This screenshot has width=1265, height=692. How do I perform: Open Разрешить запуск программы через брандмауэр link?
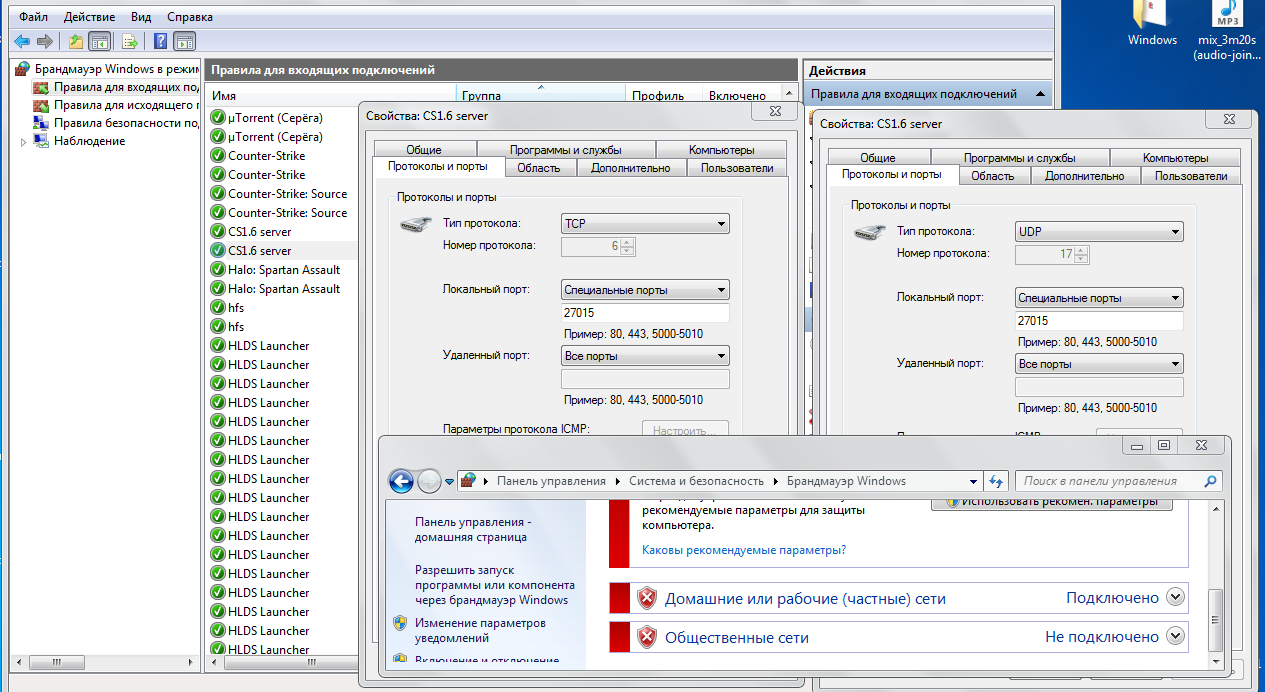point(495,585)
